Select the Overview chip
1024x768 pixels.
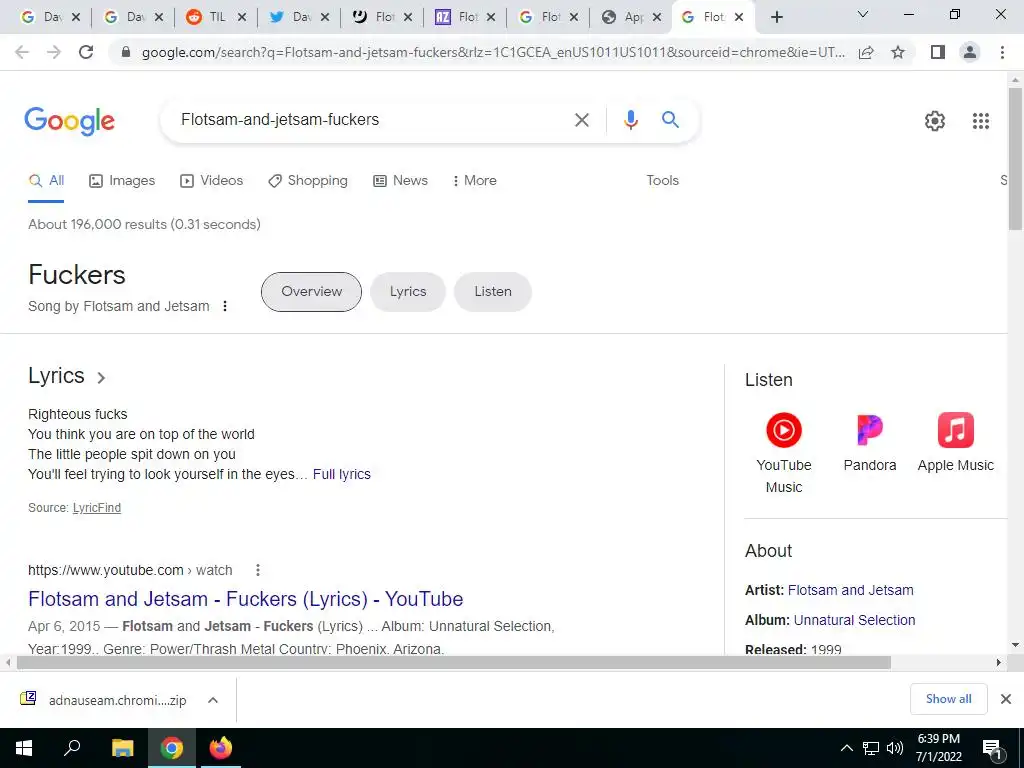click(312, 292)
